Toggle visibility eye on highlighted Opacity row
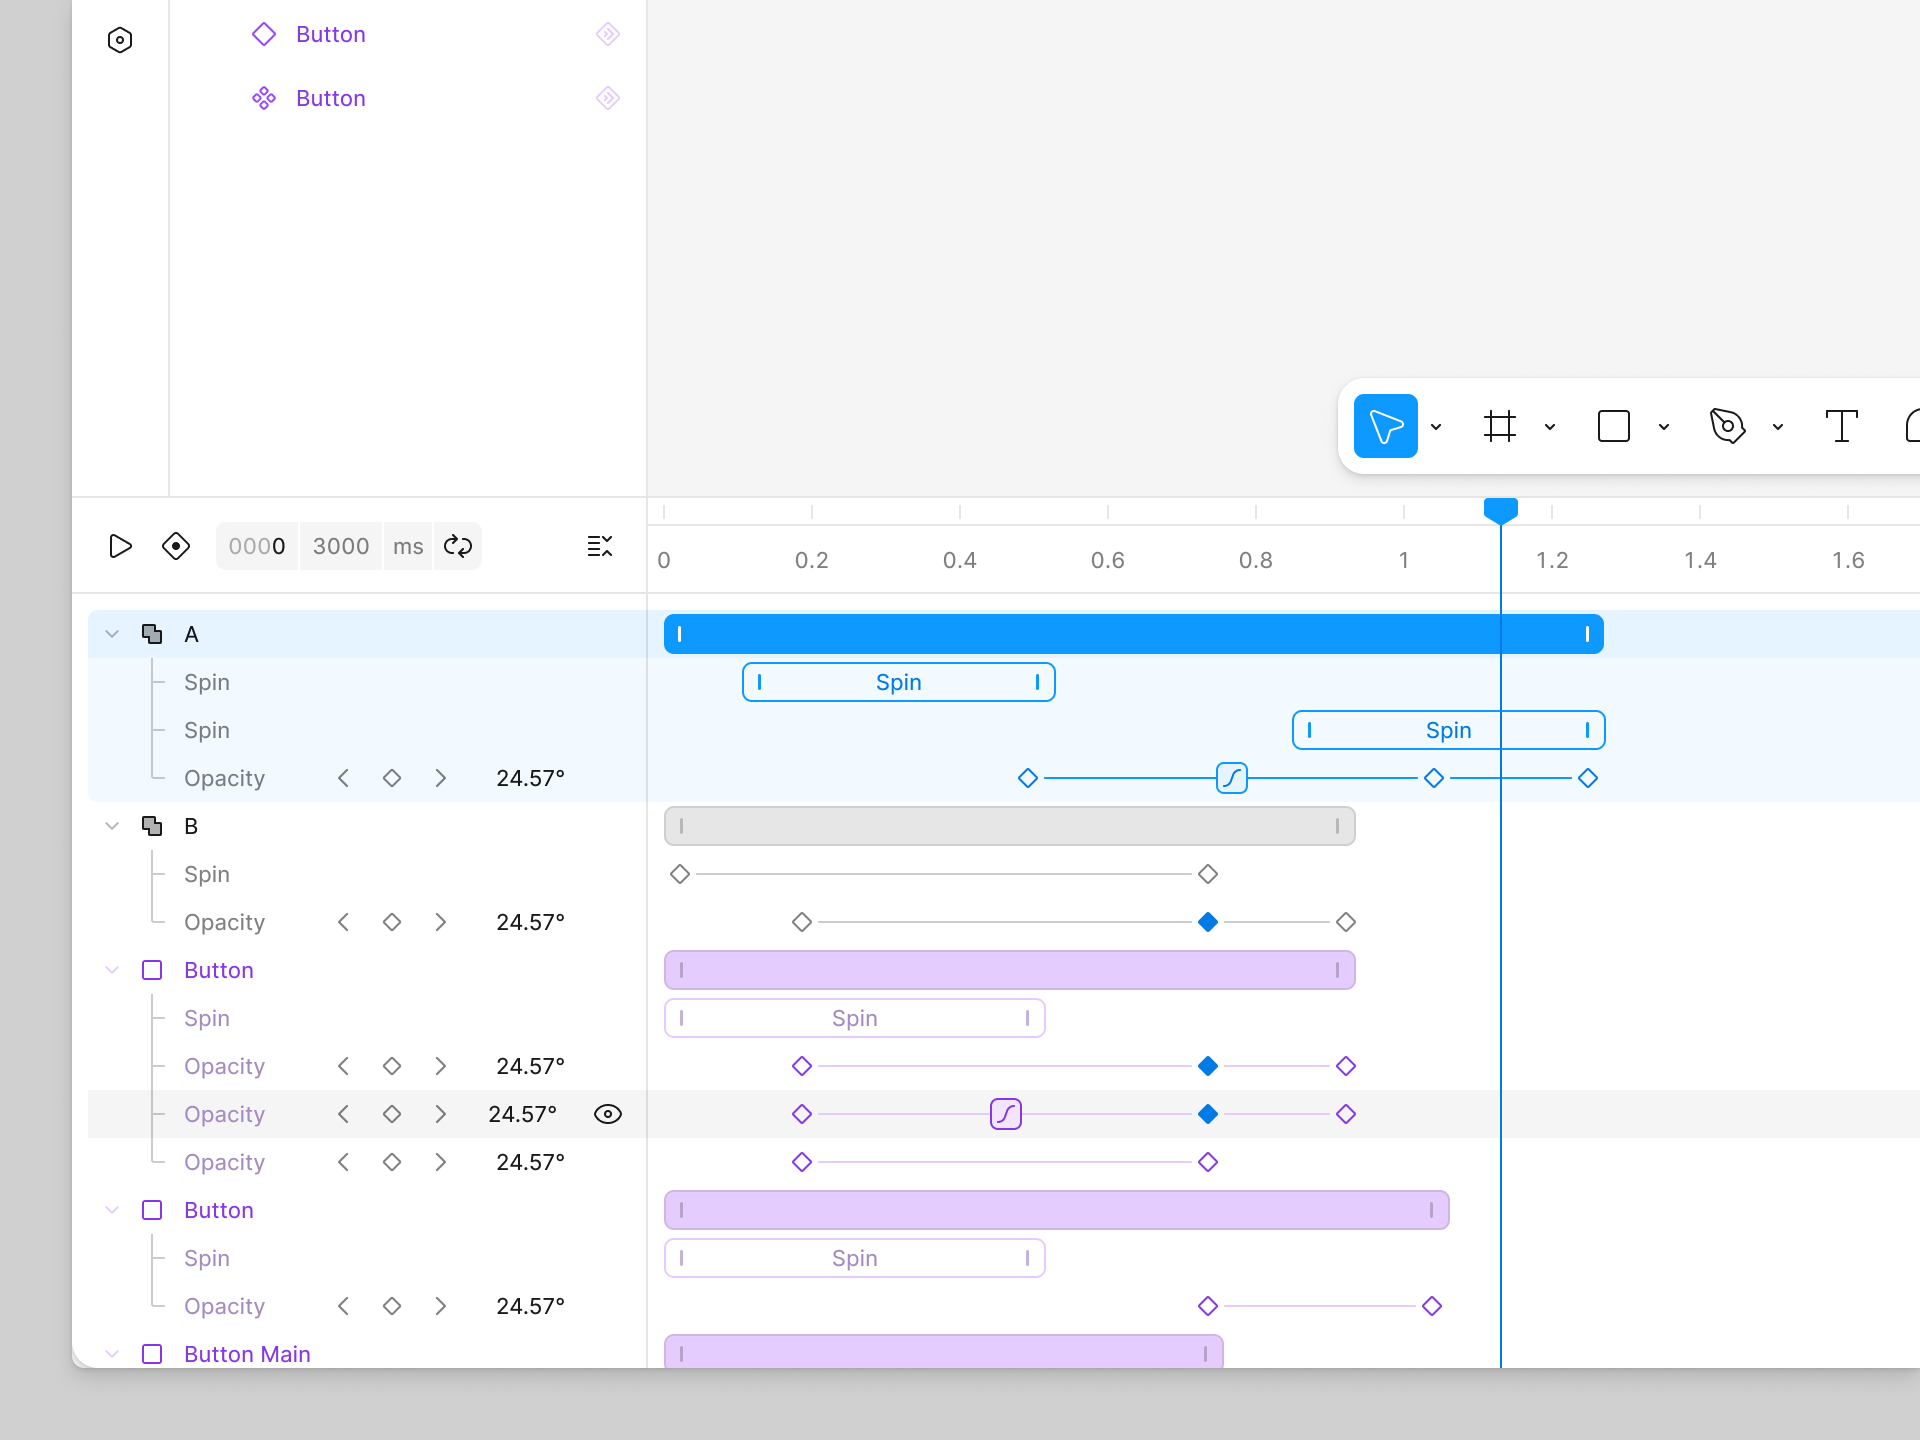The width and height of the screenshot is (1920, 1440). (x=608, y=1114)
